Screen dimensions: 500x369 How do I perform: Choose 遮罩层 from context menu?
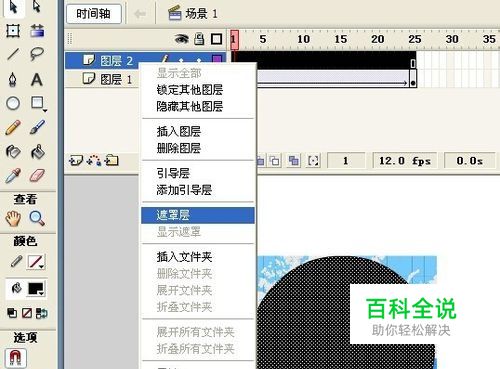pos(198,215)
